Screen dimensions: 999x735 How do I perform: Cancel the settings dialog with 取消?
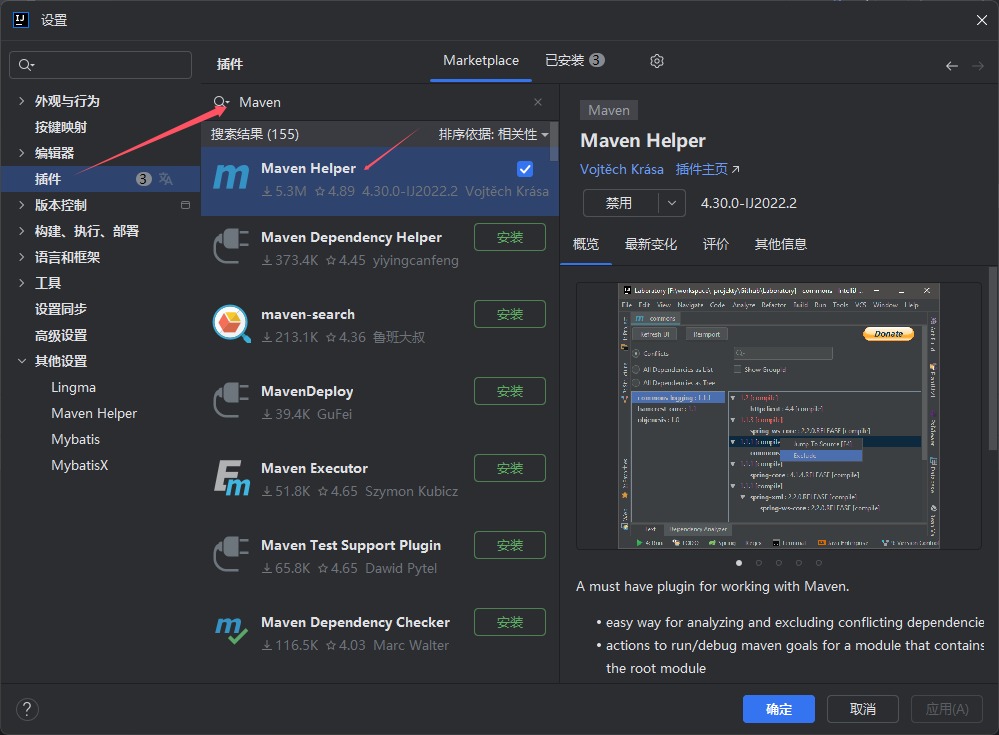pyautogui.click(x=863, y=709)
